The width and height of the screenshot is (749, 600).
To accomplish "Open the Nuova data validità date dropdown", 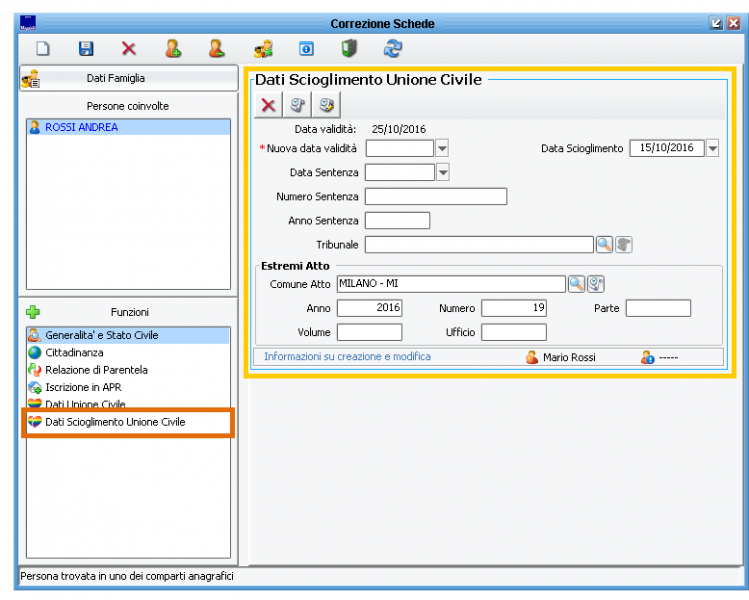I will (442, 148).
